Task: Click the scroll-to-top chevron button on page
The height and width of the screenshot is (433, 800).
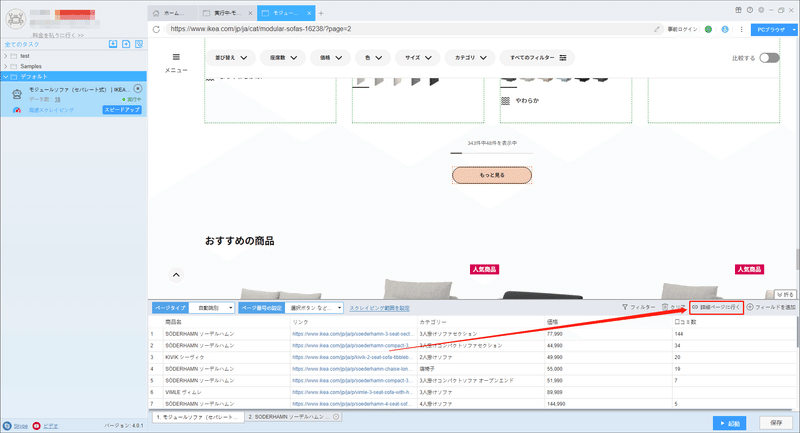Action: click(176, 275)
